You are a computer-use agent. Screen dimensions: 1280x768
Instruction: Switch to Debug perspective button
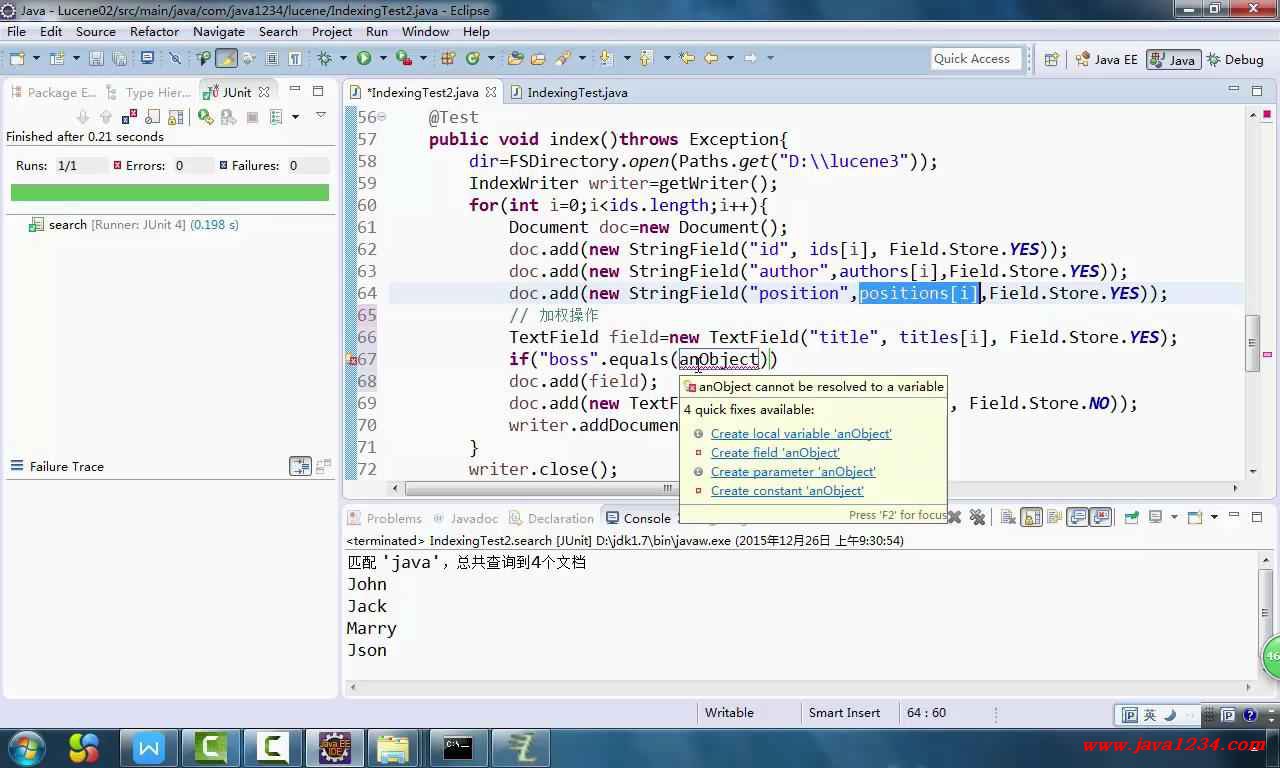point(1236,59)
